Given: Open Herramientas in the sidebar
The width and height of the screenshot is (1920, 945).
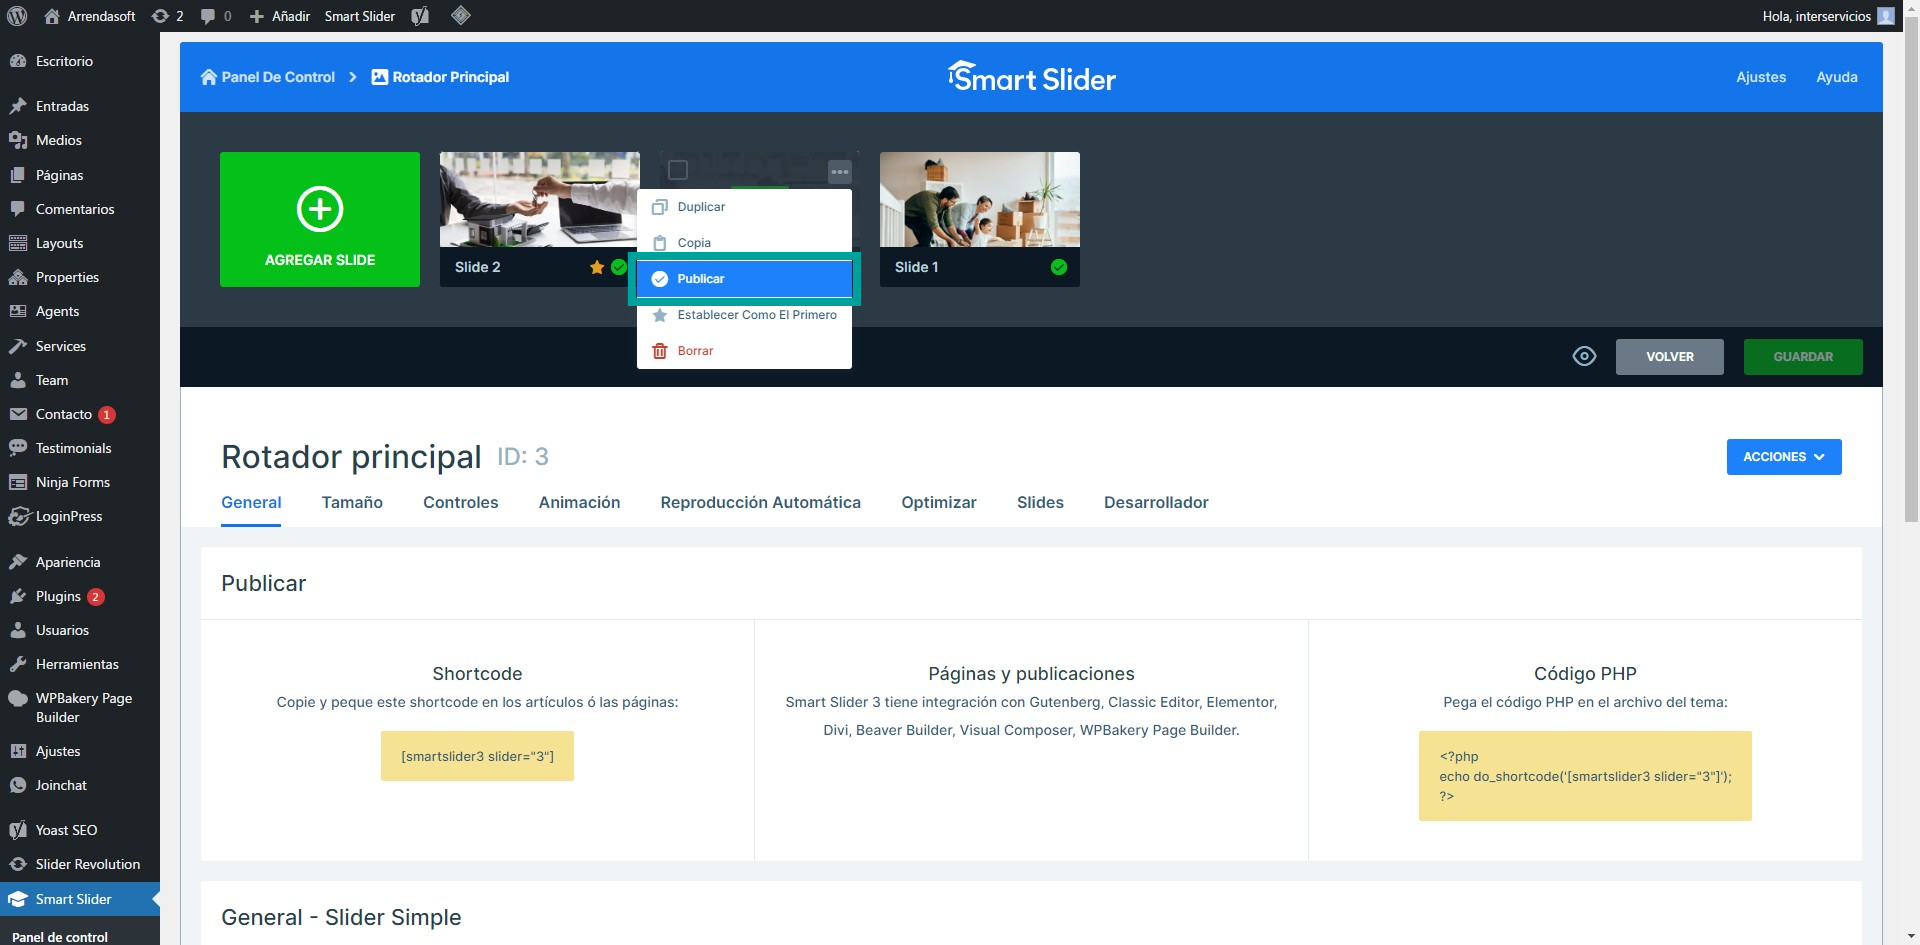Looking at the screenshot, I should pos(80,664).
